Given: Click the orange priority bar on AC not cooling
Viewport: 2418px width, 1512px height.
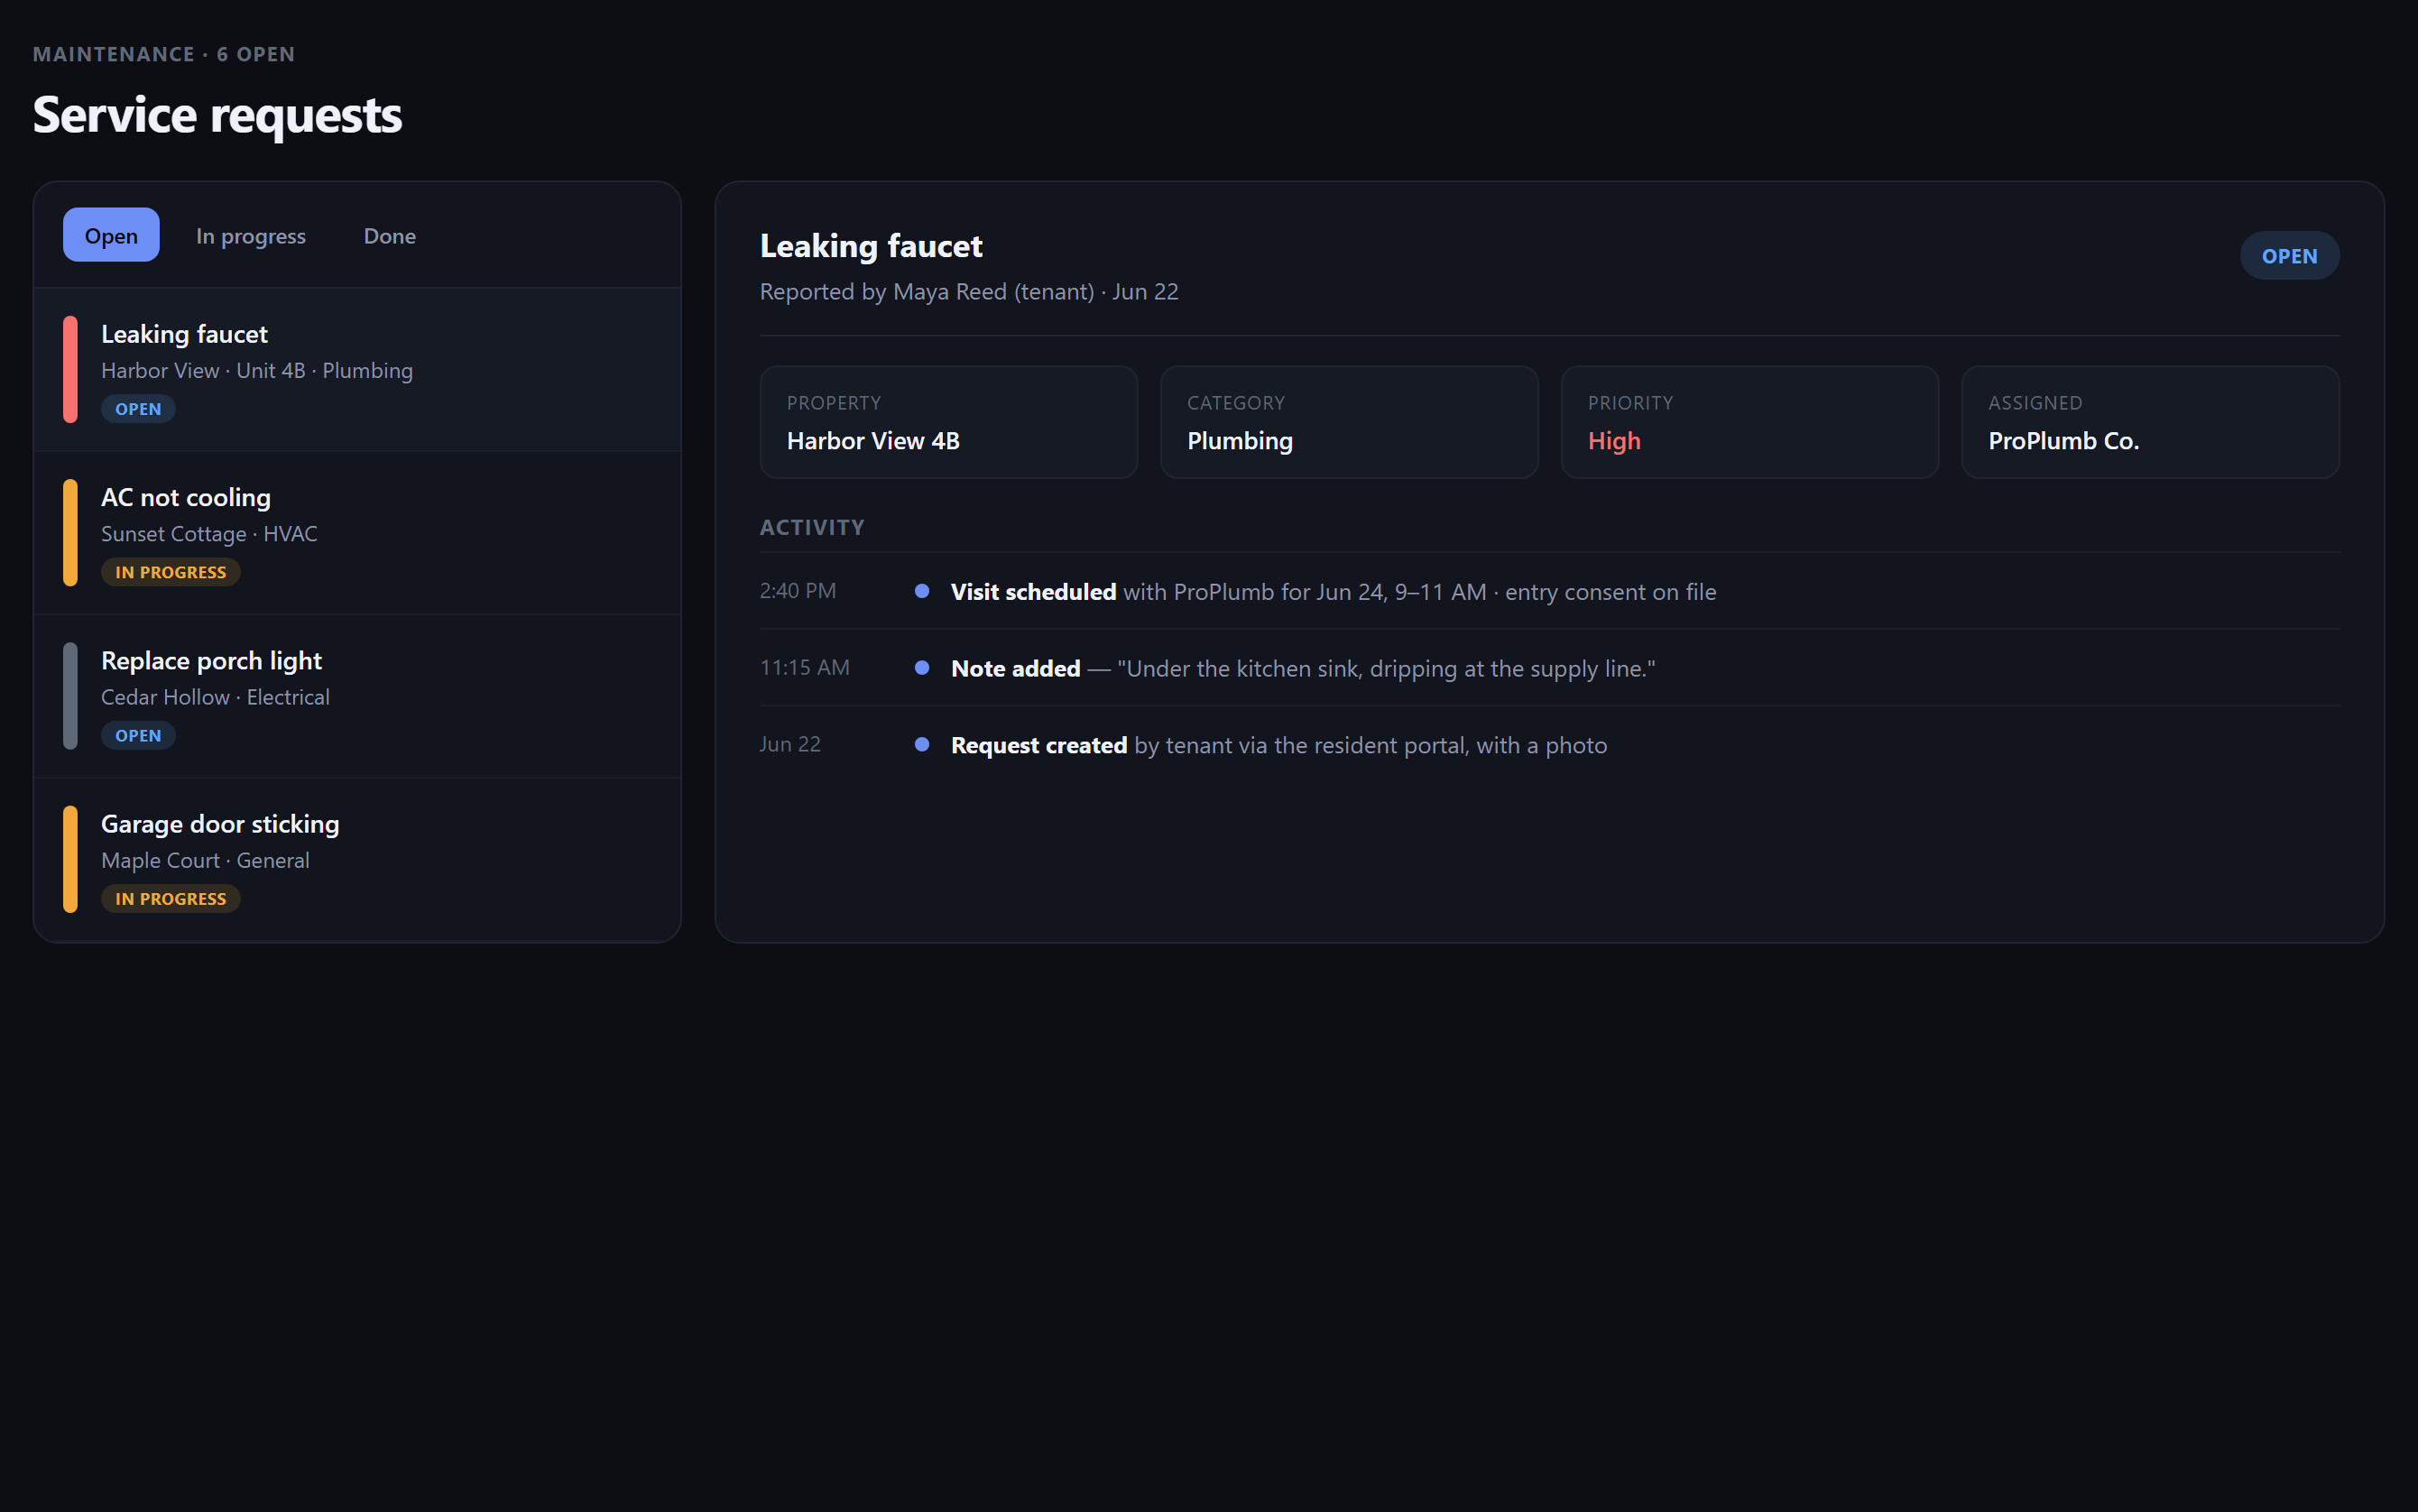Looking at the screenshot, I should (70, 533).
